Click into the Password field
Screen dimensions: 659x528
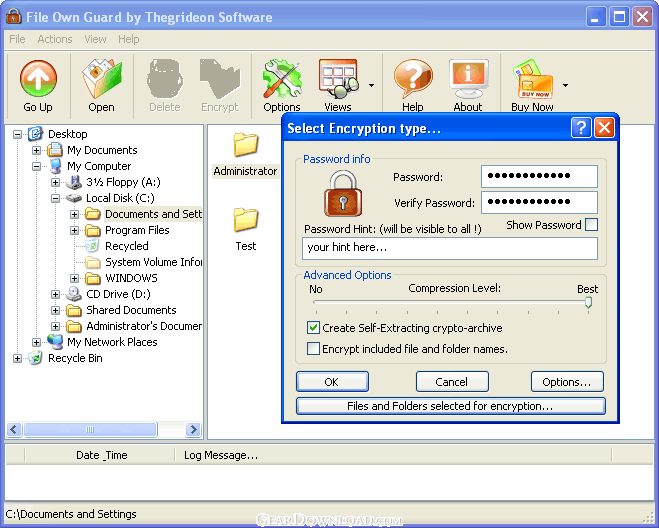coord(539,176)
